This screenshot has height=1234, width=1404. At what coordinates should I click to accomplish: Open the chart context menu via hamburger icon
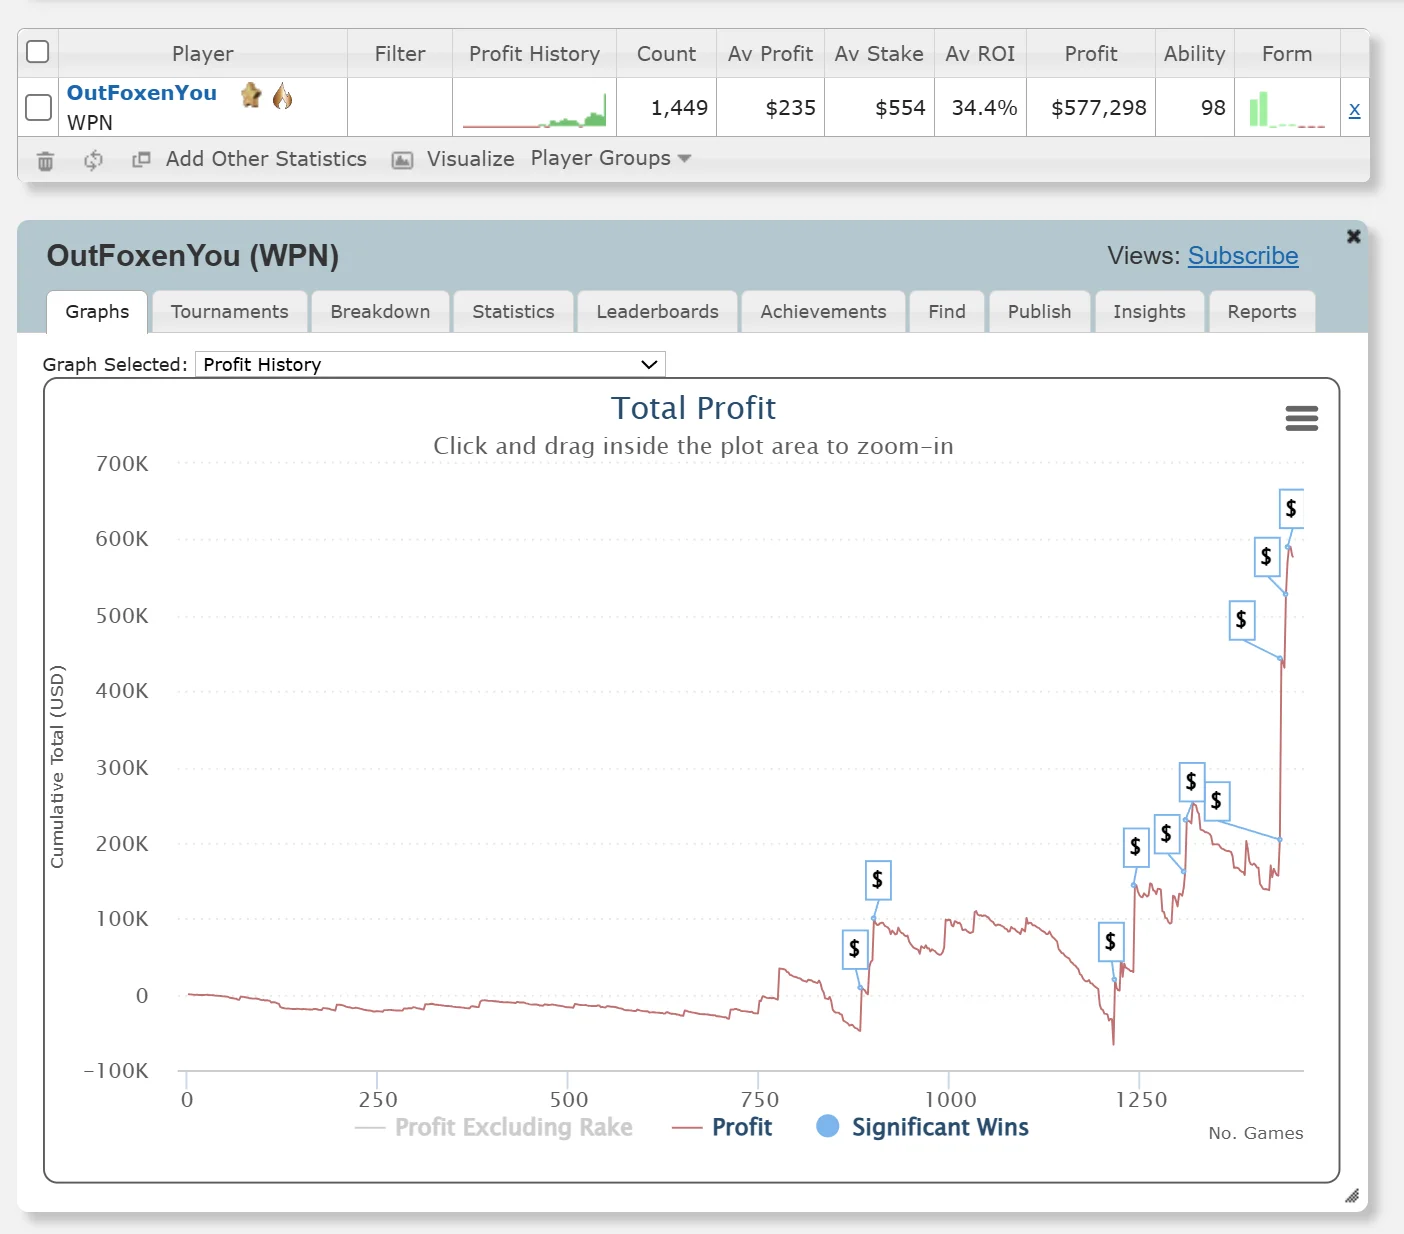pos(1301,418)
